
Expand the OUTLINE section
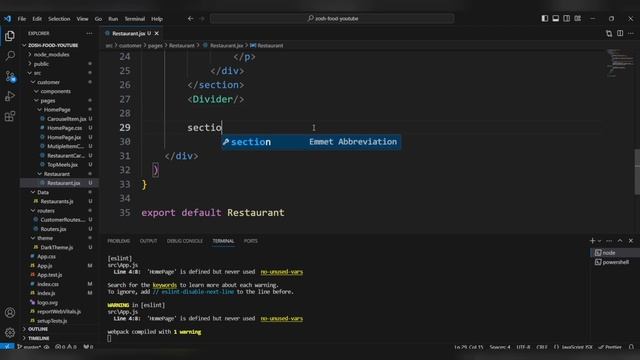[38, 329]
